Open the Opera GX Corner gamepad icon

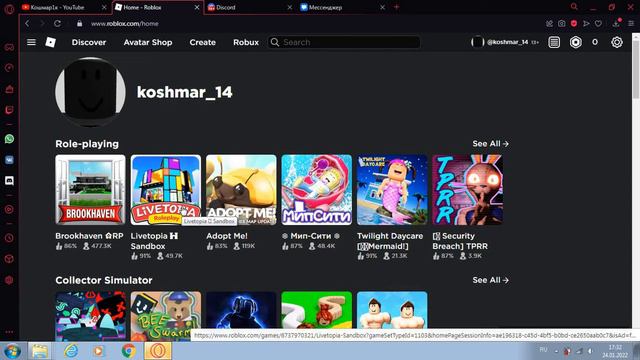[9, 47]
